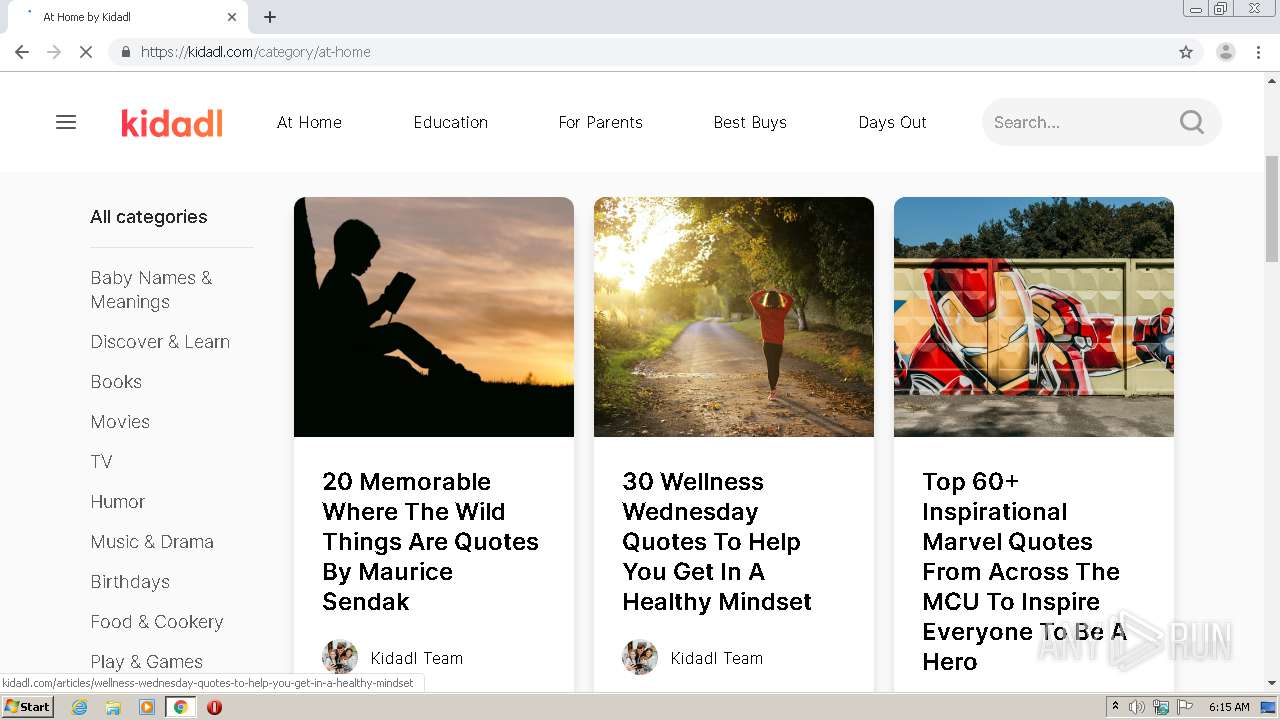Open the Chrome profile avatar icon

click(1225, 52)
